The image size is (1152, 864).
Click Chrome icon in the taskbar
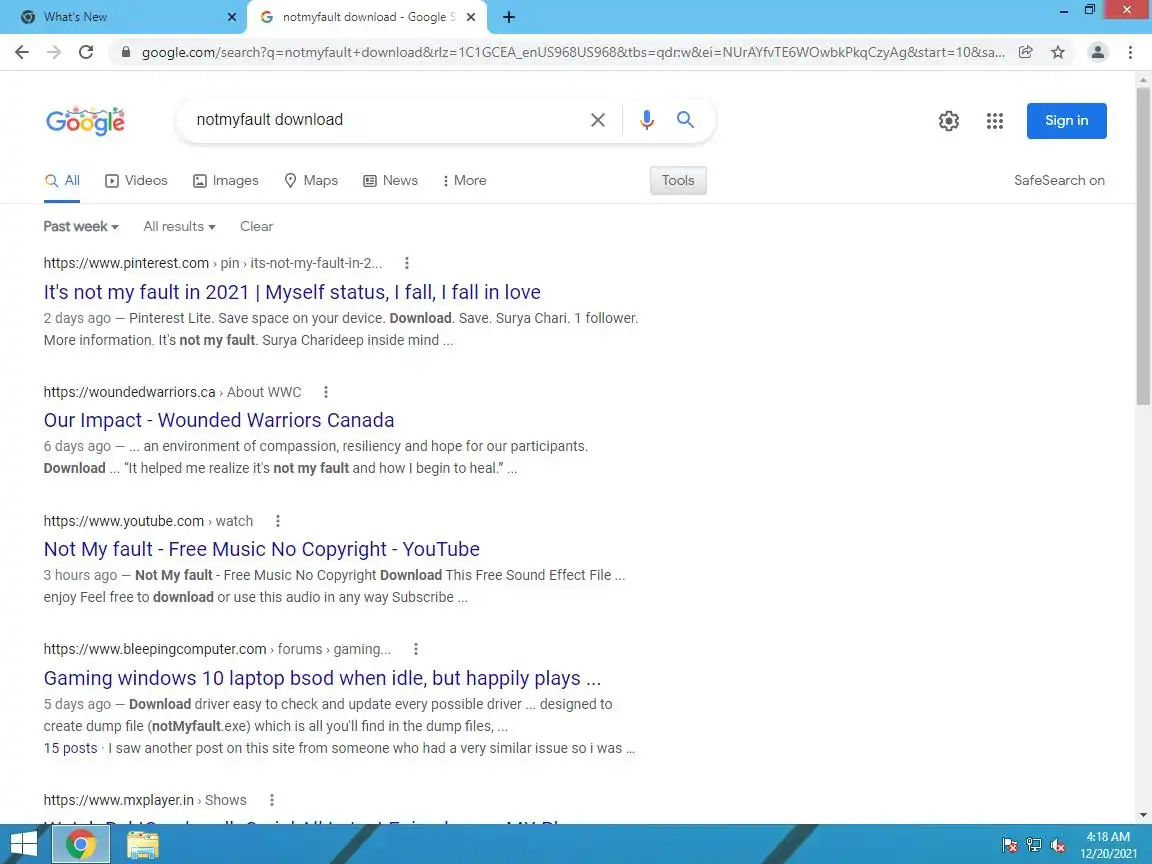(81, 844)
